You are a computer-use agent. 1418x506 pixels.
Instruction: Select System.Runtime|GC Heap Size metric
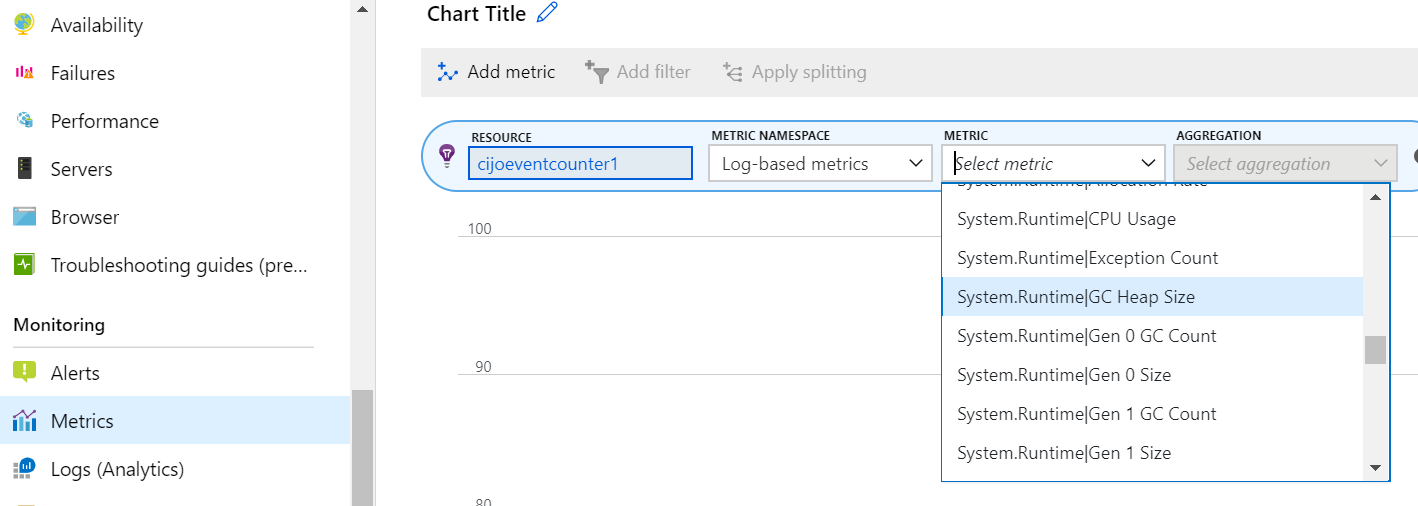coord(1076,297)
